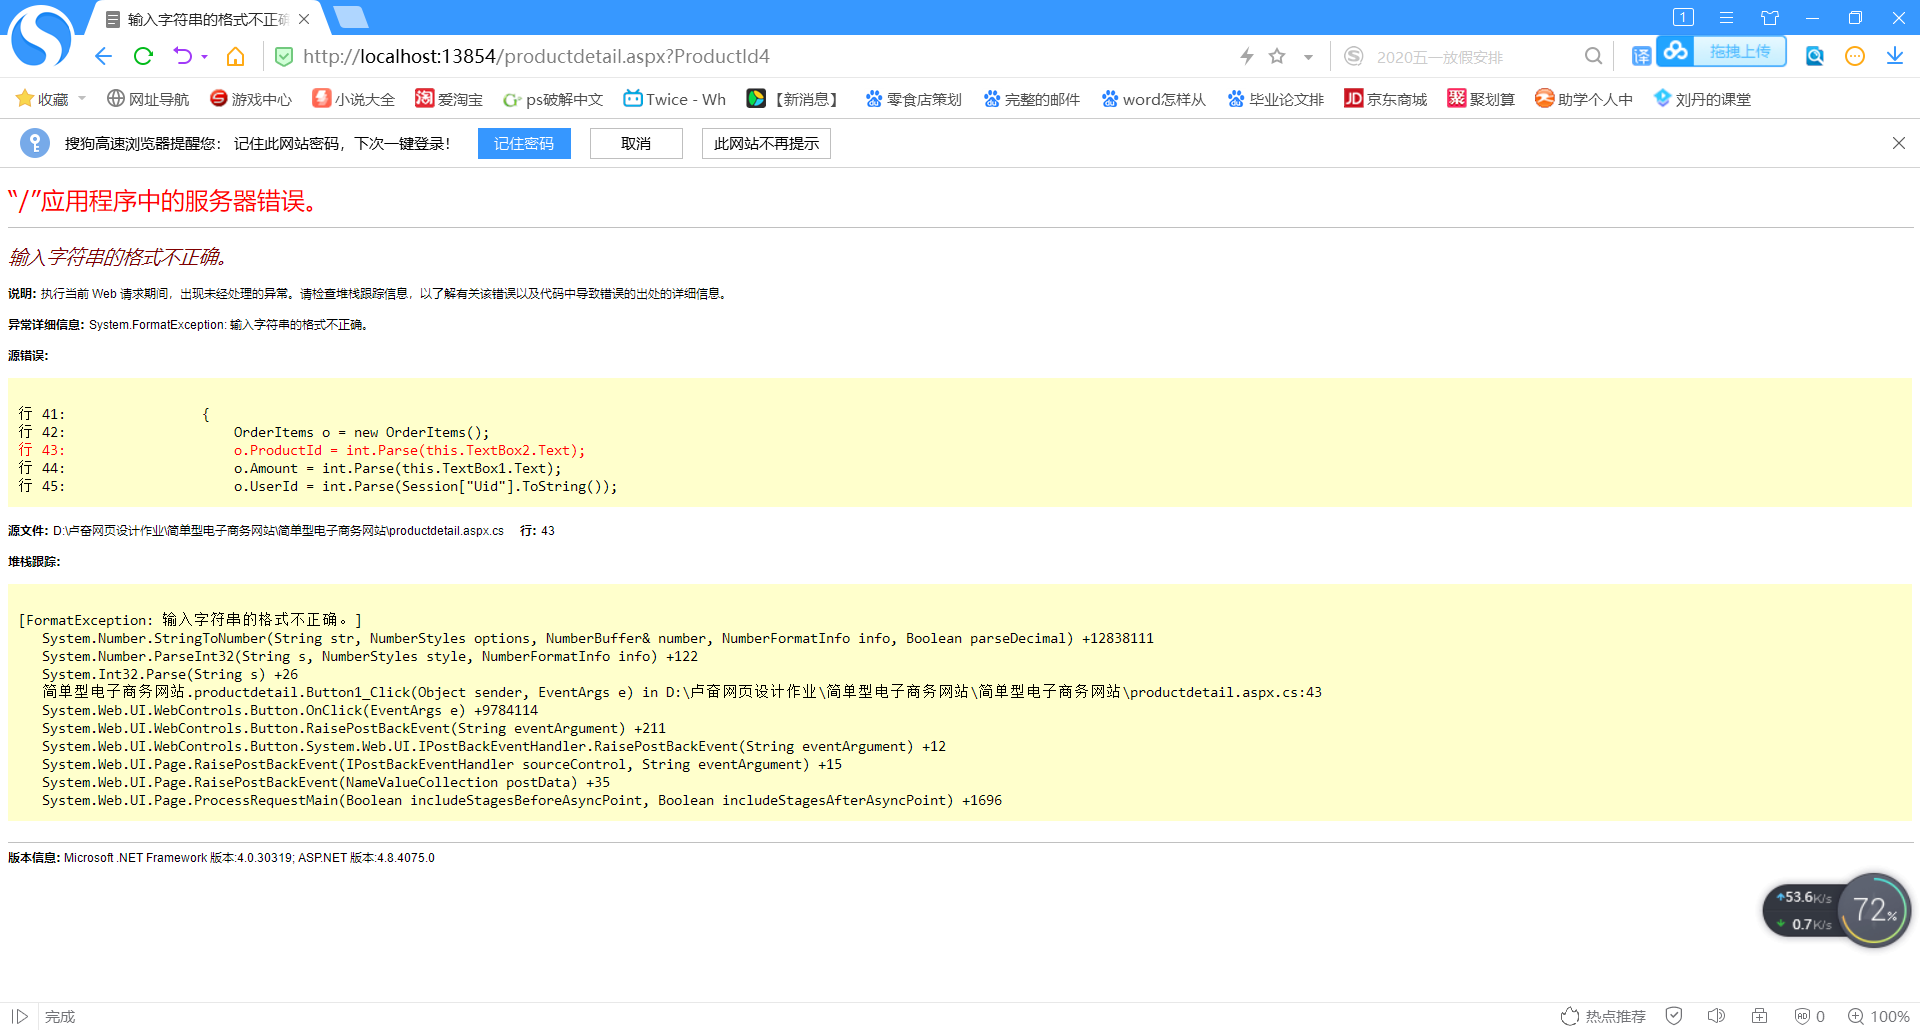
Task: Open the 助学个人中 bookmark
Action: click(1584, 99)
